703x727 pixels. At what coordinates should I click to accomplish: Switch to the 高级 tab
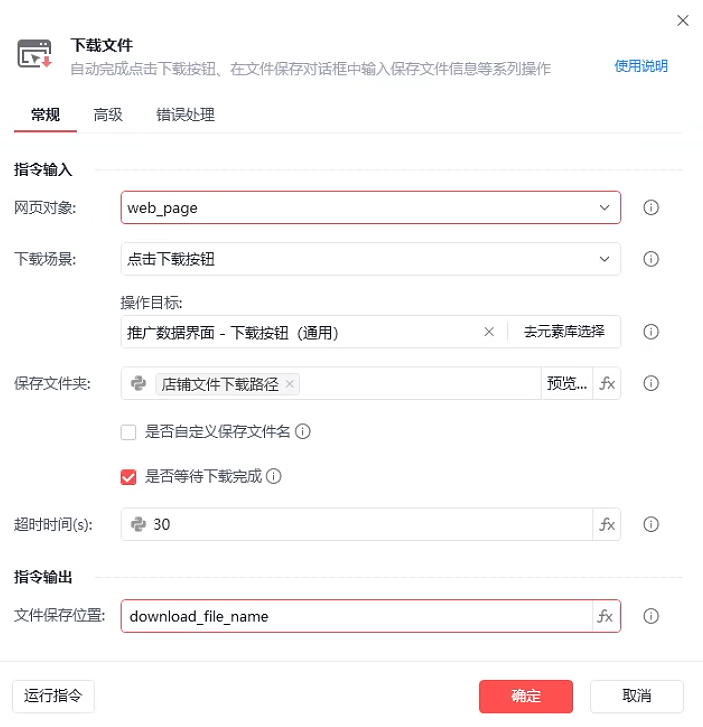coord(108,115)
